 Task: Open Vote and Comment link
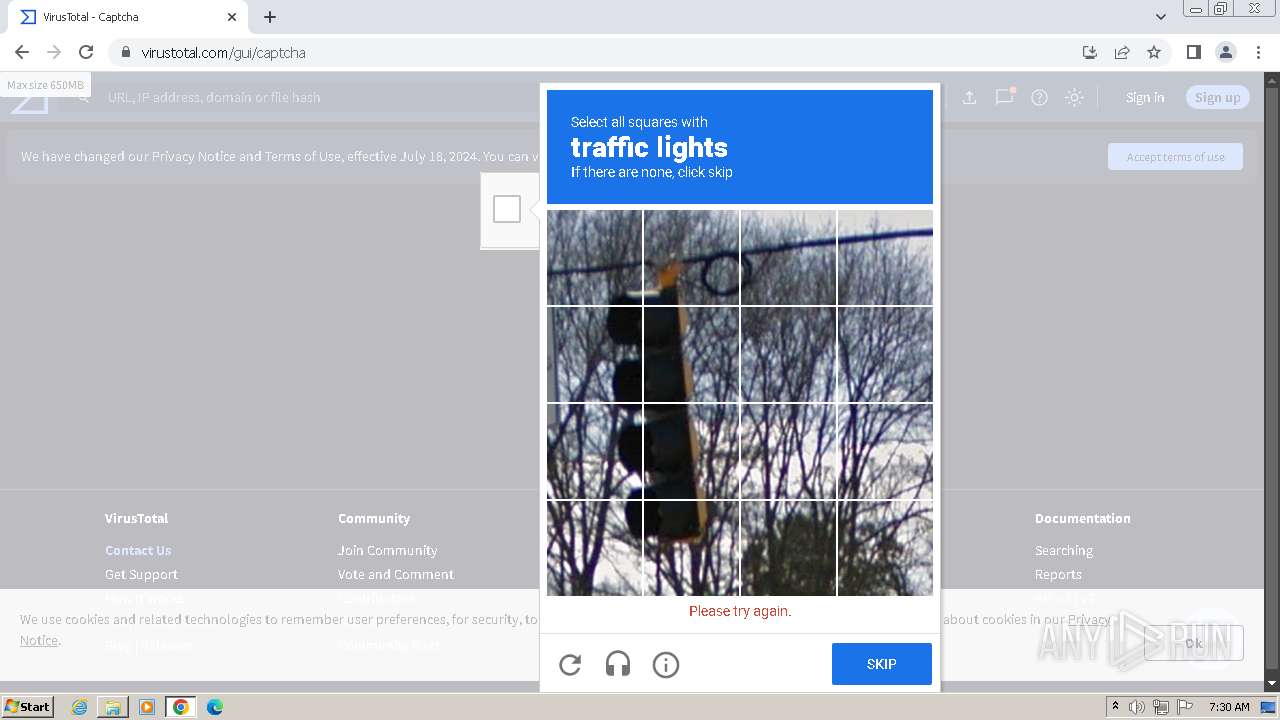click(x=395, y=574)
